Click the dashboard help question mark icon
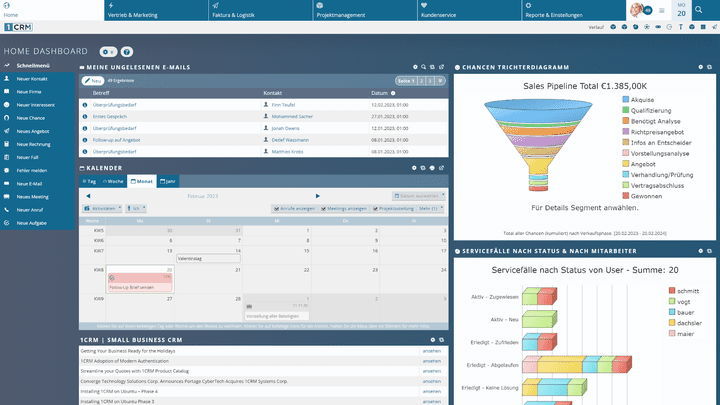This screenshot has width=720, height=405. pos(127,51)
